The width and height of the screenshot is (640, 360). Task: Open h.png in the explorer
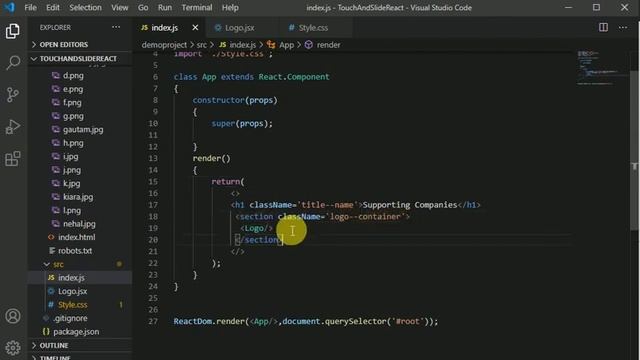tap(73, 143)
